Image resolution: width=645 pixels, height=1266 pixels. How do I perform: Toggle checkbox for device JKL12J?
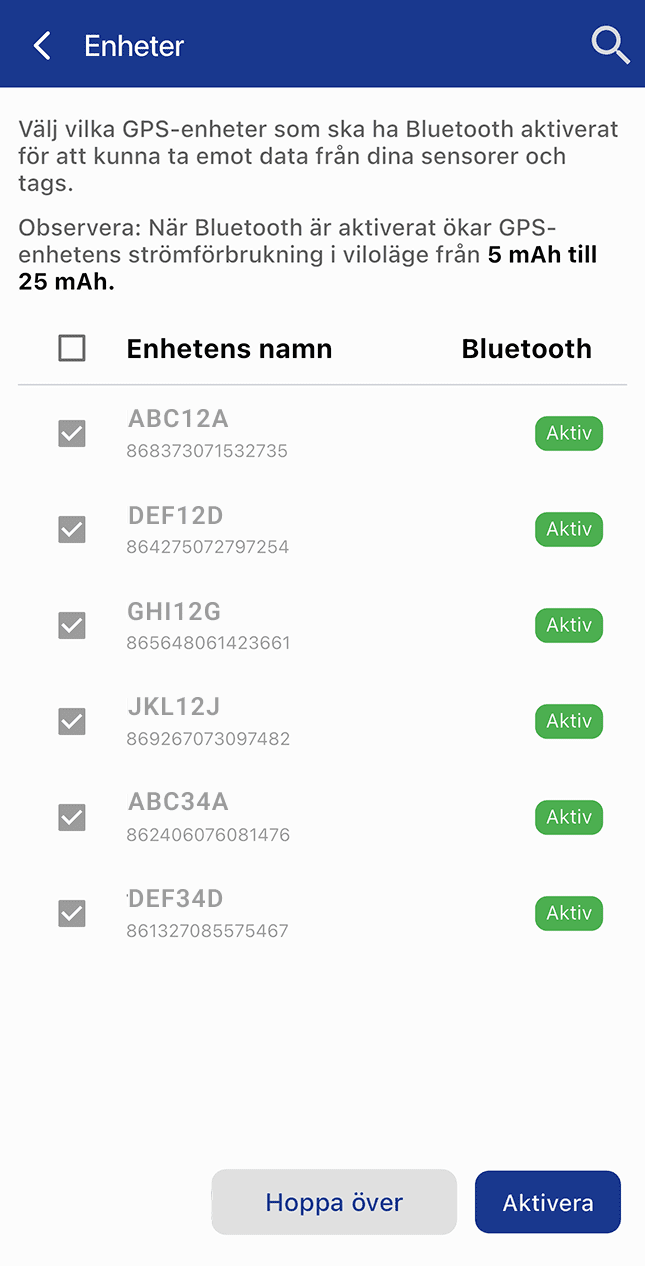pos(72,721)
